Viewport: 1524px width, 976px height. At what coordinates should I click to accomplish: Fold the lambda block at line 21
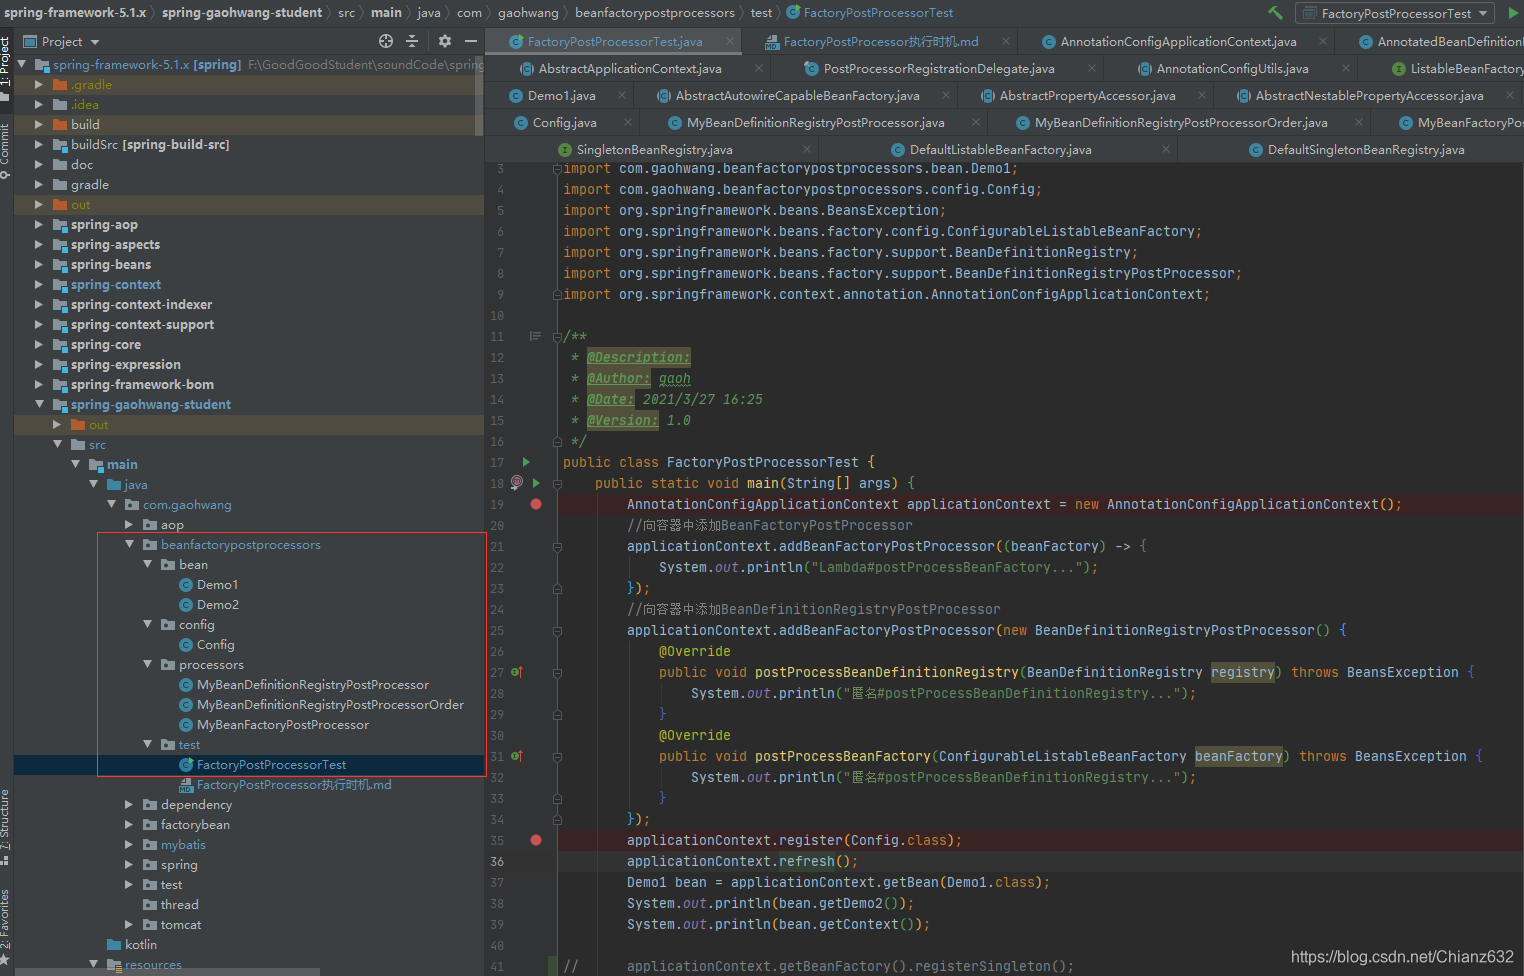click(557, 547)
